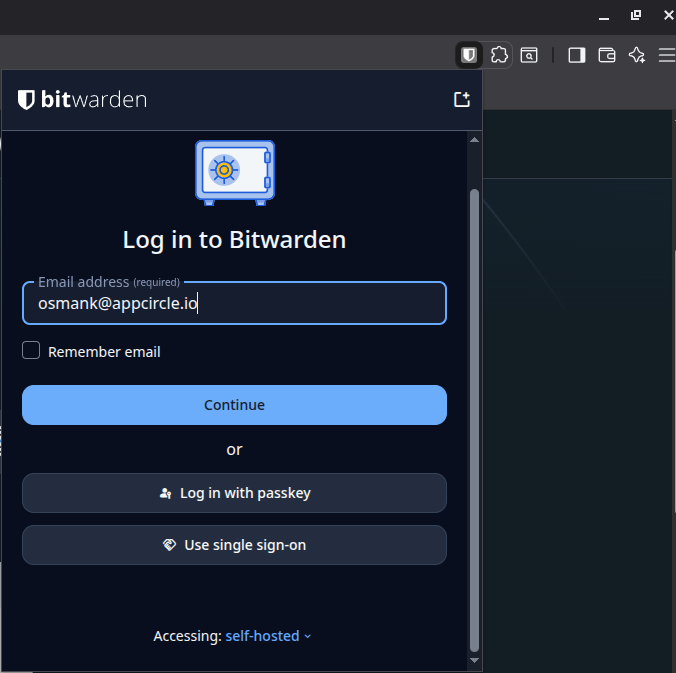The width and height of the screenshot is (676, 673).
Task: Click the vault safe illustration
Action: 235,172
